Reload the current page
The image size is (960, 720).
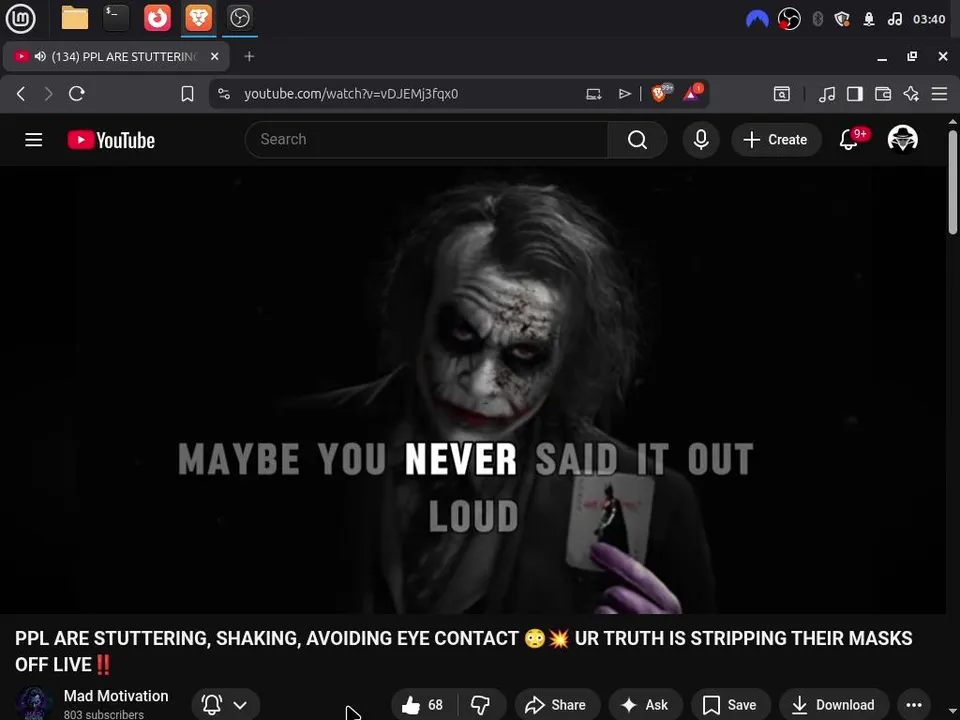77,94
